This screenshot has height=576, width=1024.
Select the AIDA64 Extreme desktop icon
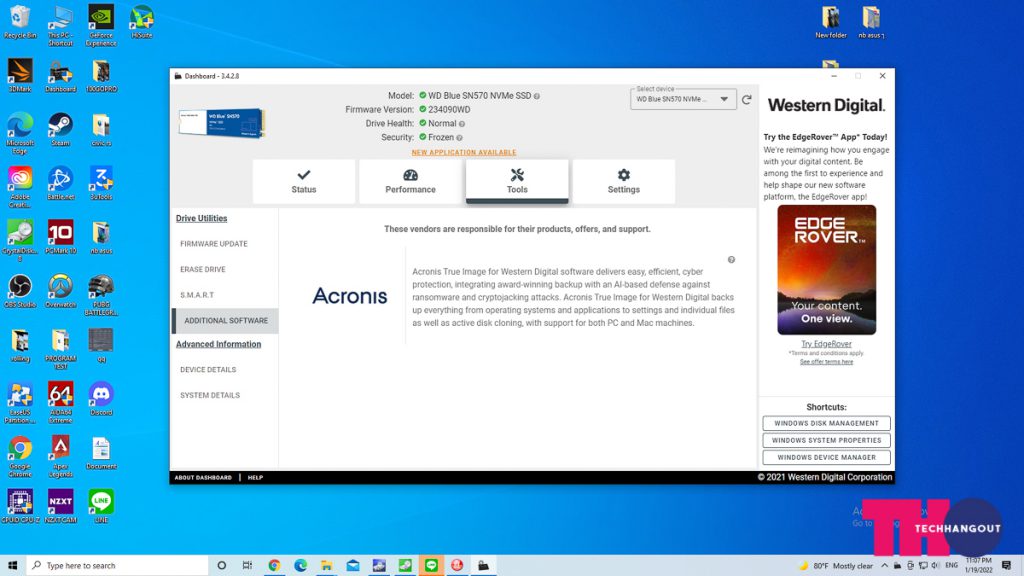point(60,402)
